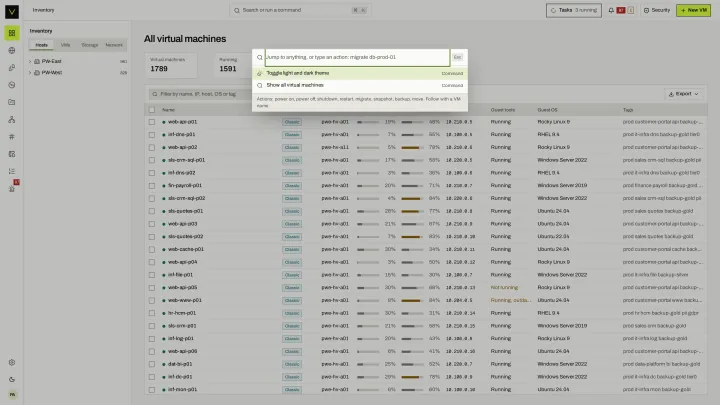Open the settings gear in sidebar
Image resolution: width=720 pixels, height=405 pixels.
(12, 362)
